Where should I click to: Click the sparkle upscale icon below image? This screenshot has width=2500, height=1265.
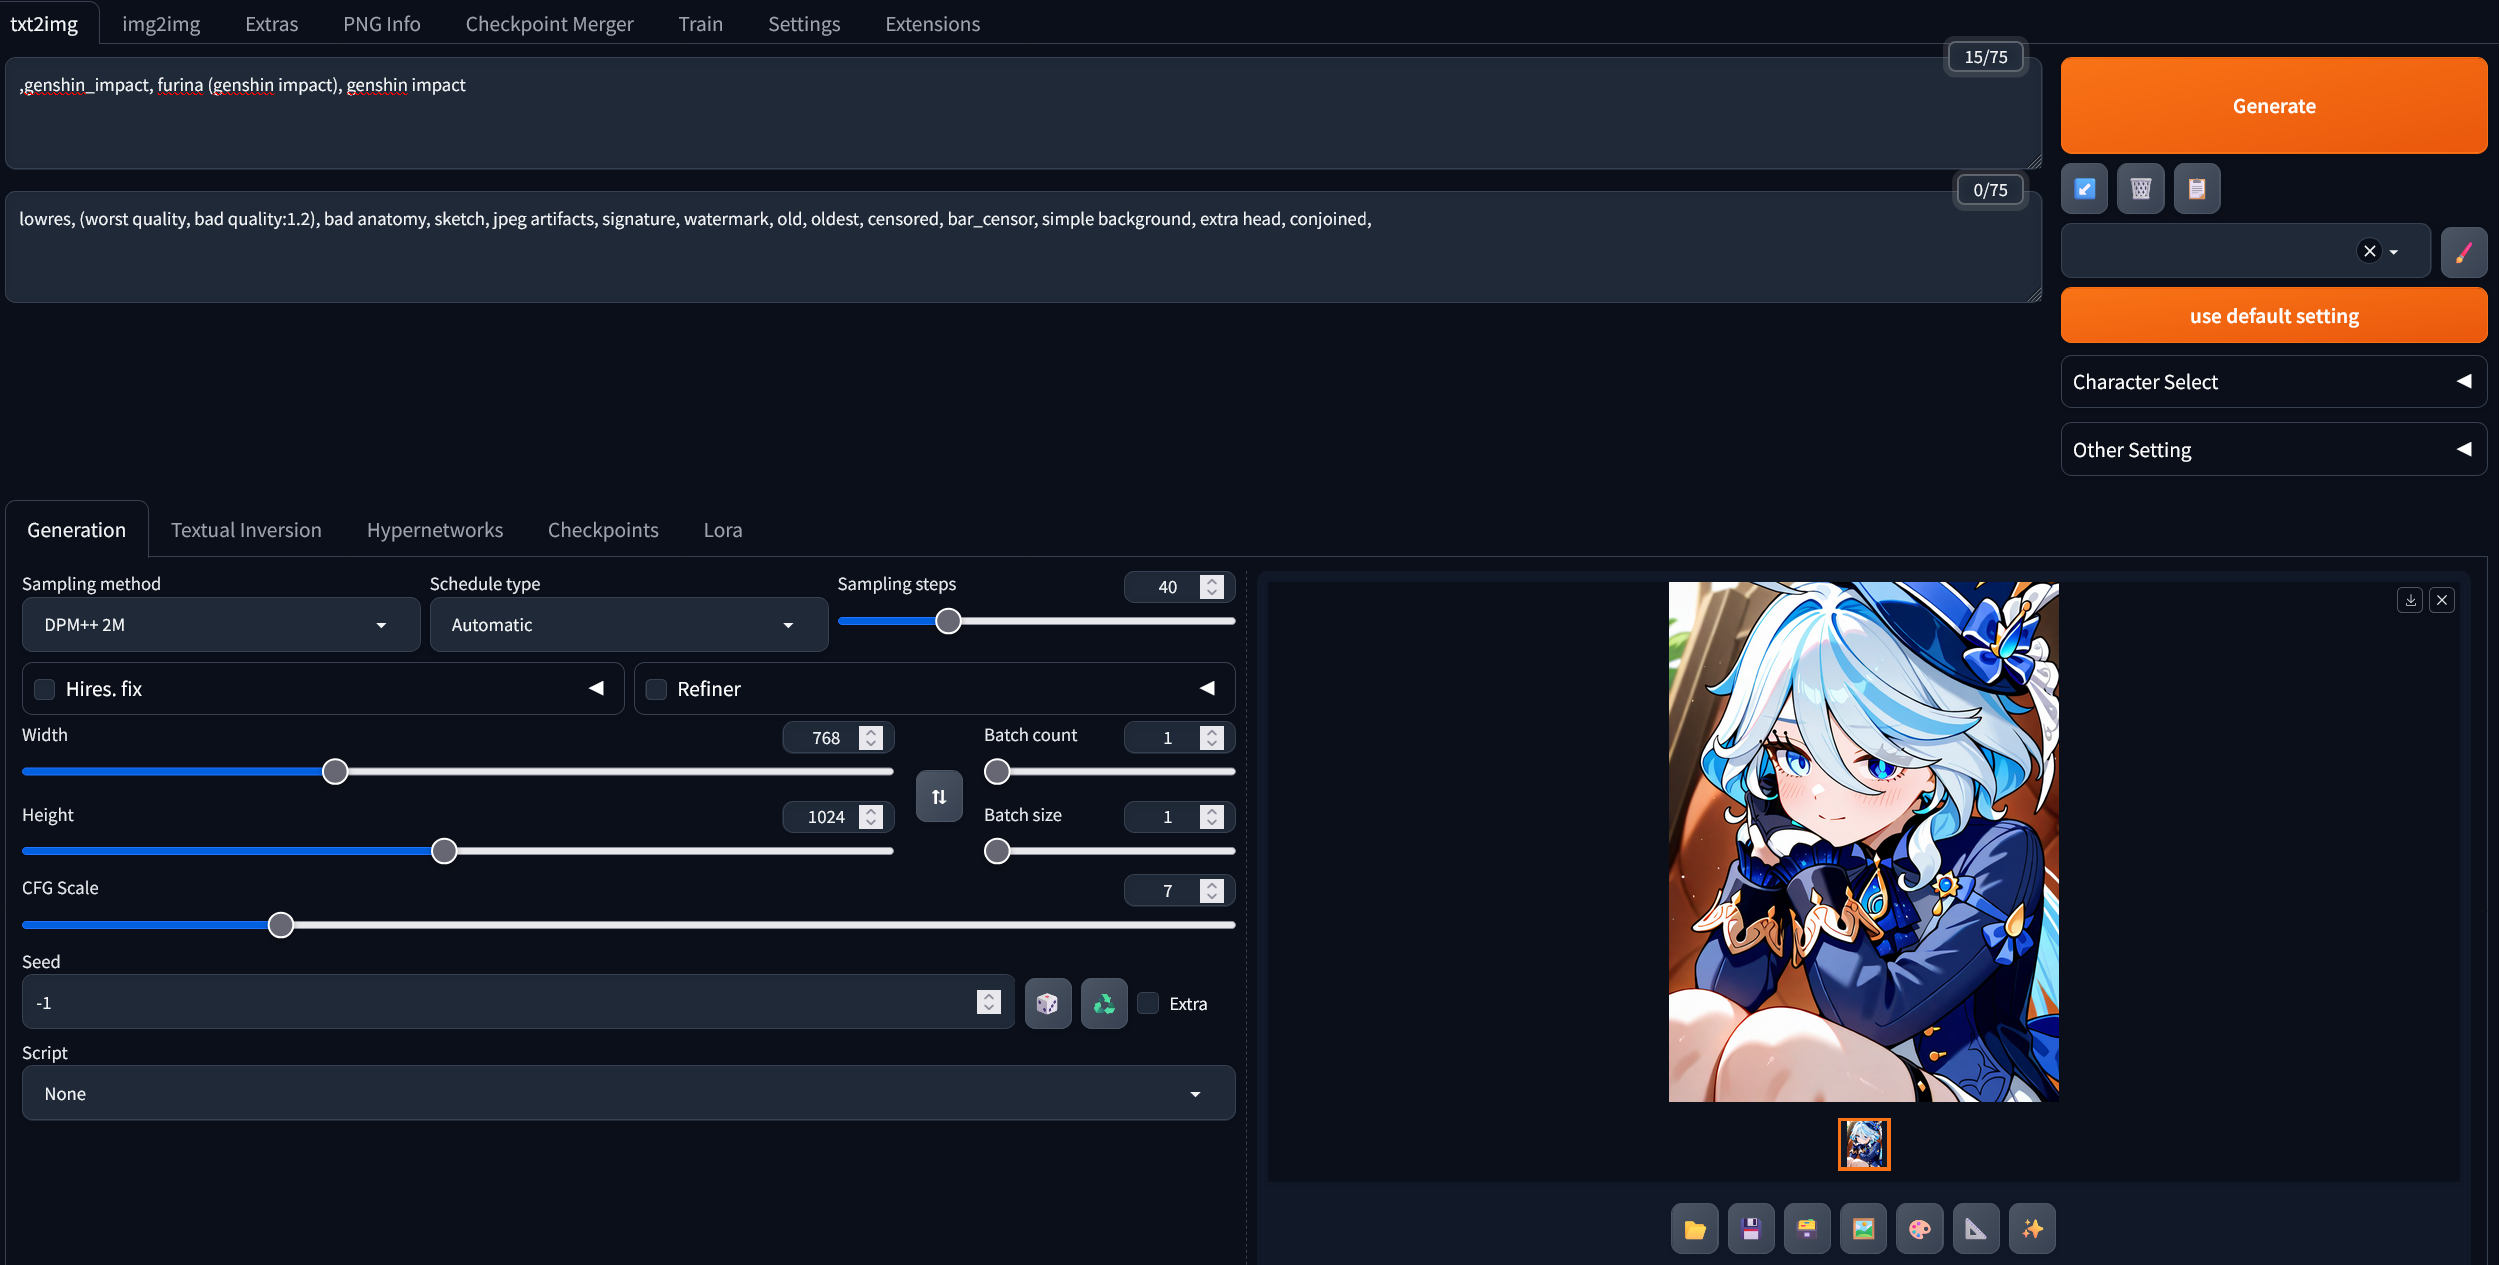coord(2032,1229)
